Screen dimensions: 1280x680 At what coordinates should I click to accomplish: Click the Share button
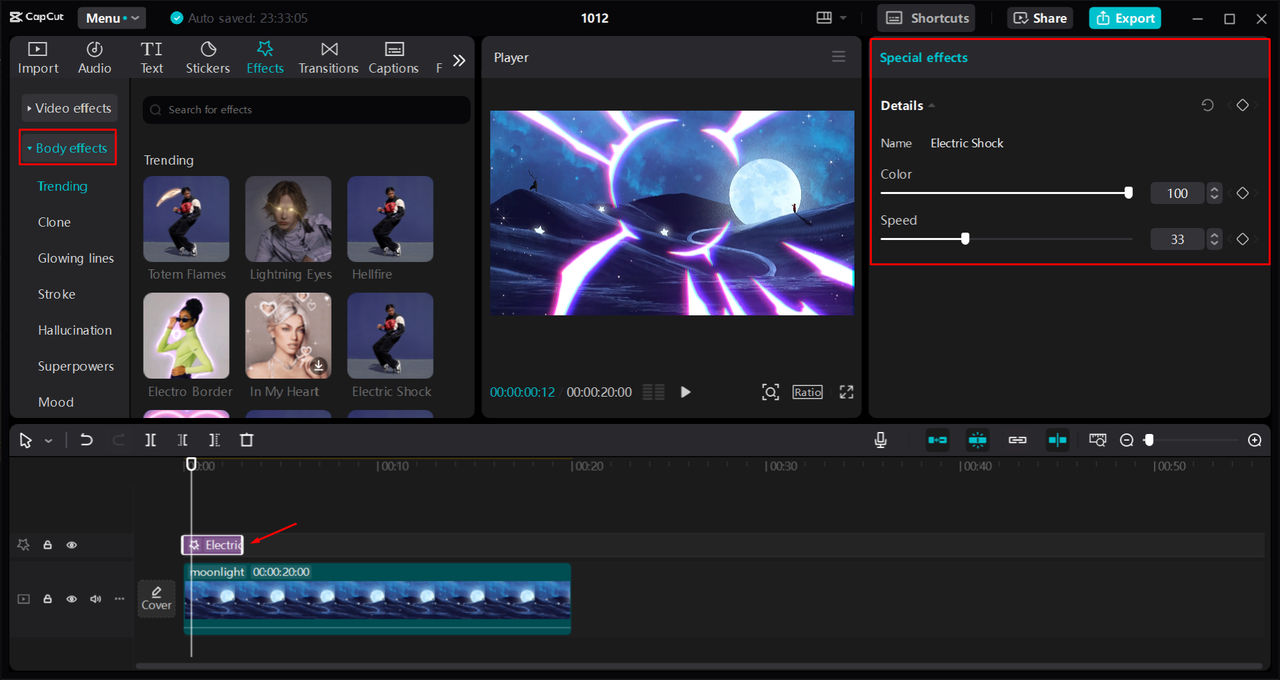point(1040,18)
